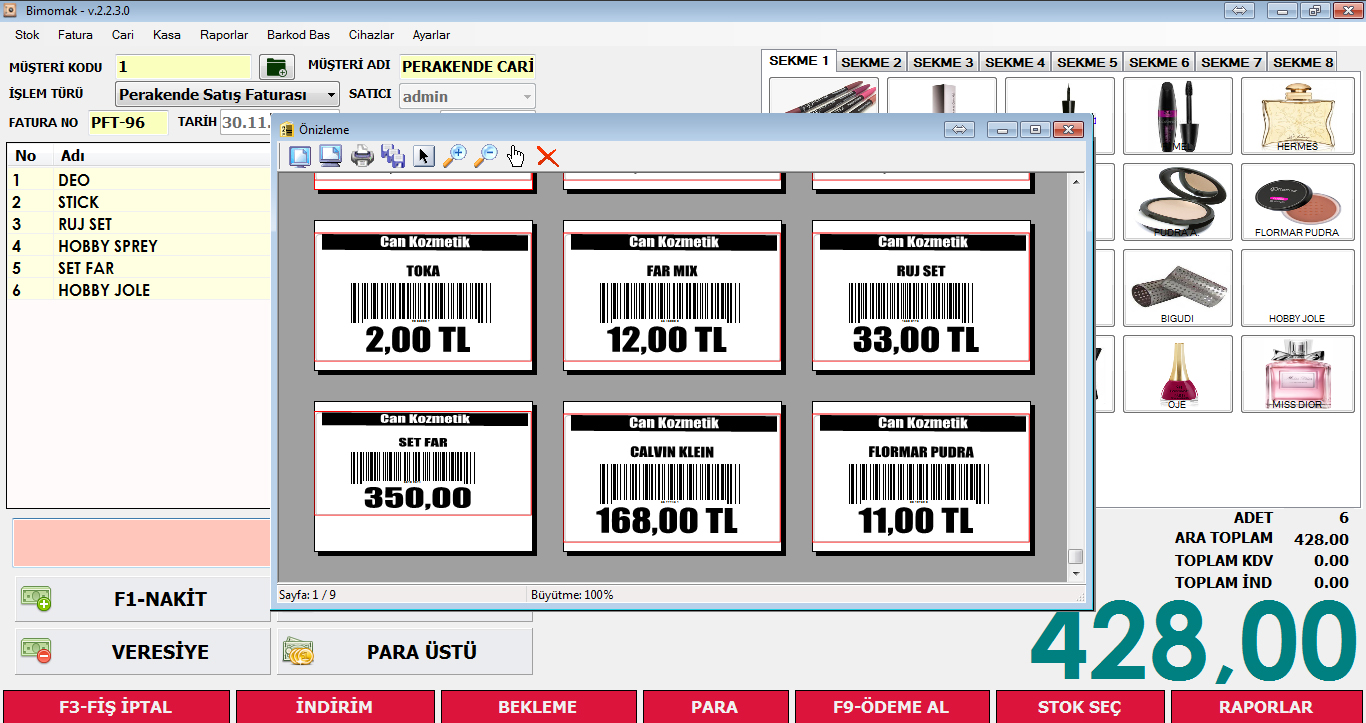Close preview with the red X toolbar icon
Image resolution: width=1366 pixels, height=723 pixels.
tap(547, 156)
